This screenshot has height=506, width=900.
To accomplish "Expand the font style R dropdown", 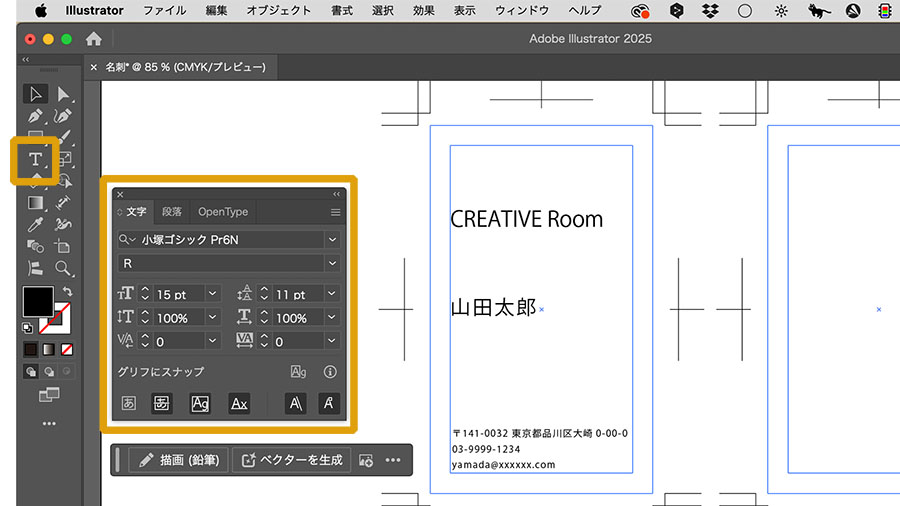I will [x=332, y=263].
